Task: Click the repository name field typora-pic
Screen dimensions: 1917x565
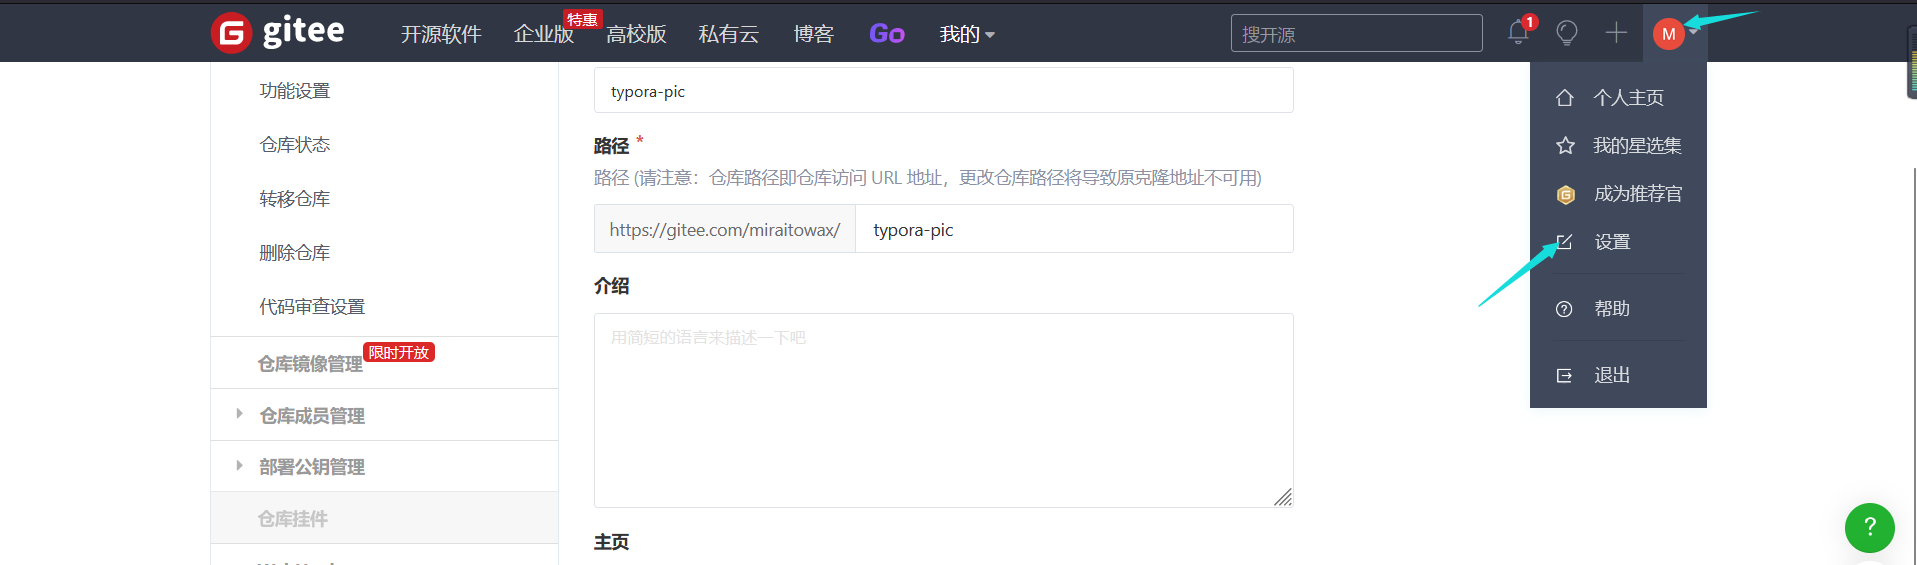Action: coord(943,90)
